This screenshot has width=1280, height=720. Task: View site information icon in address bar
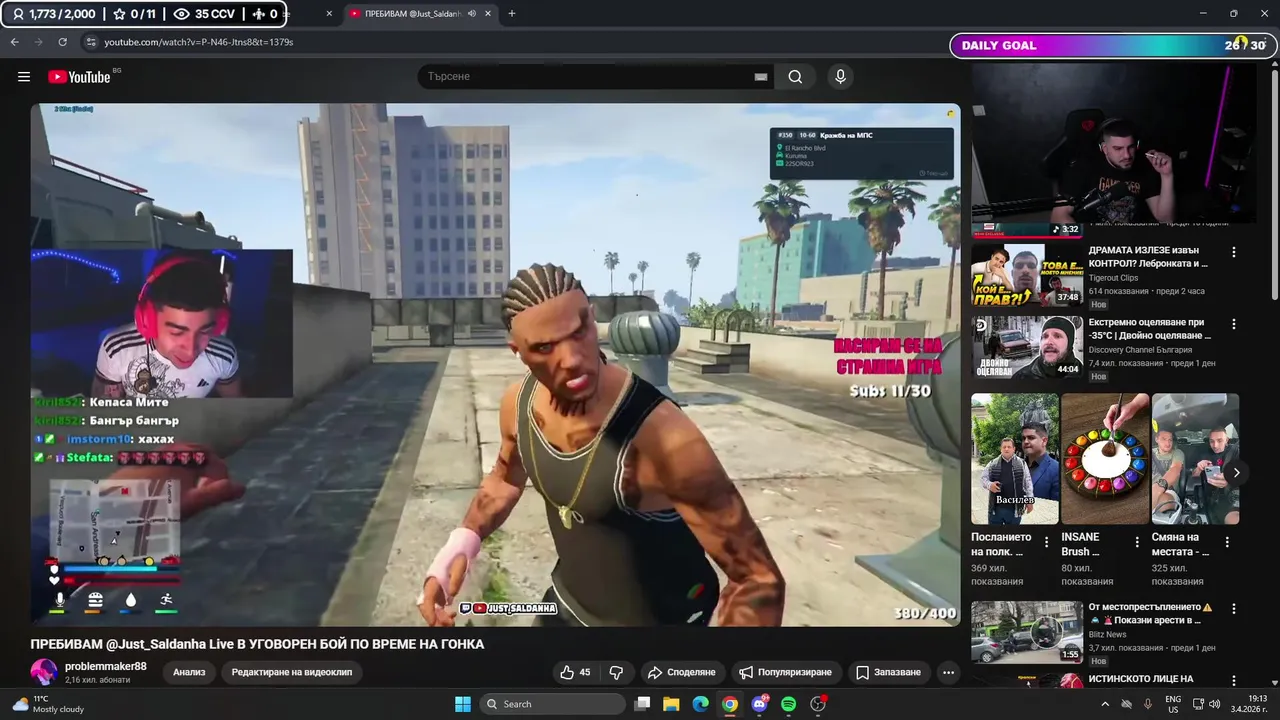tap(91, 42)
